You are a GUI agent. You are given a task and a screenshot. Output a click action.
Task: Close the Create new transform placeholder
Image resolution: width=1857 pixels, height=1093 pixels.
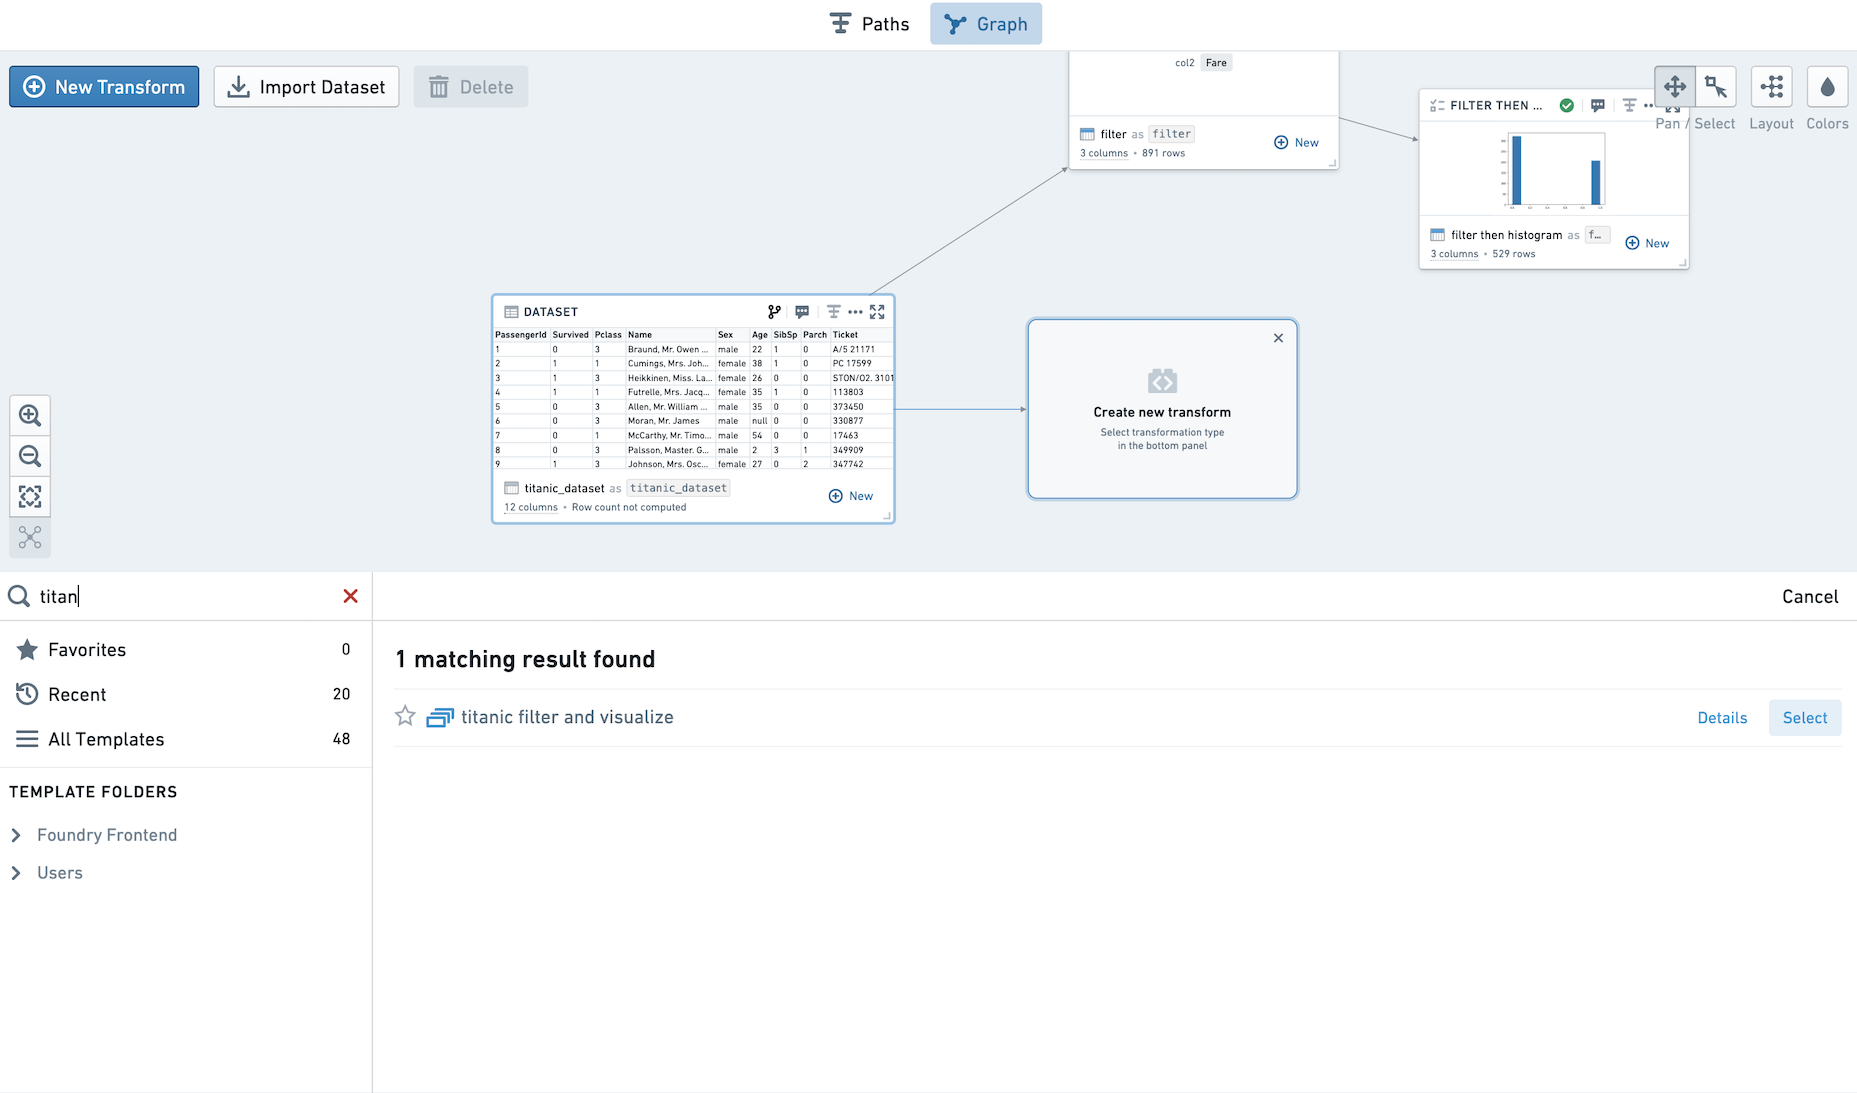pyautogui.click(x=1278, y=338)
